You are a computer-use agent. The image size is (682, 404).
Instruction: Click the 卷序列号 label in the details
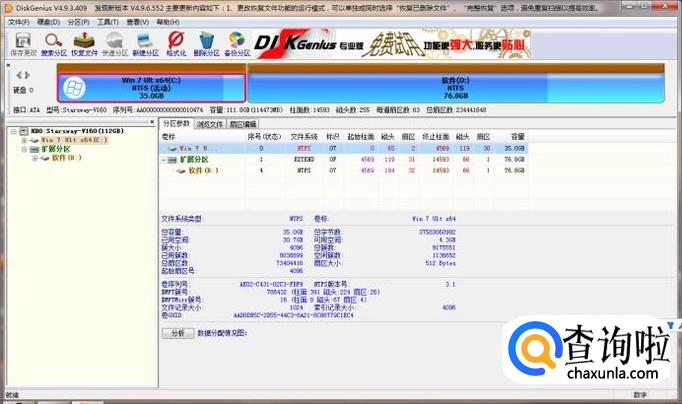click(x=175, y=284)
